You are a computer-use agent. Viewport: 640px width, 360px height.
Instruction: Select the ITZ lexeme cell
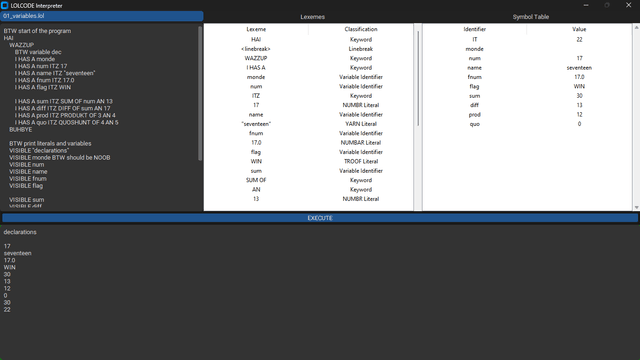point(256,96)
